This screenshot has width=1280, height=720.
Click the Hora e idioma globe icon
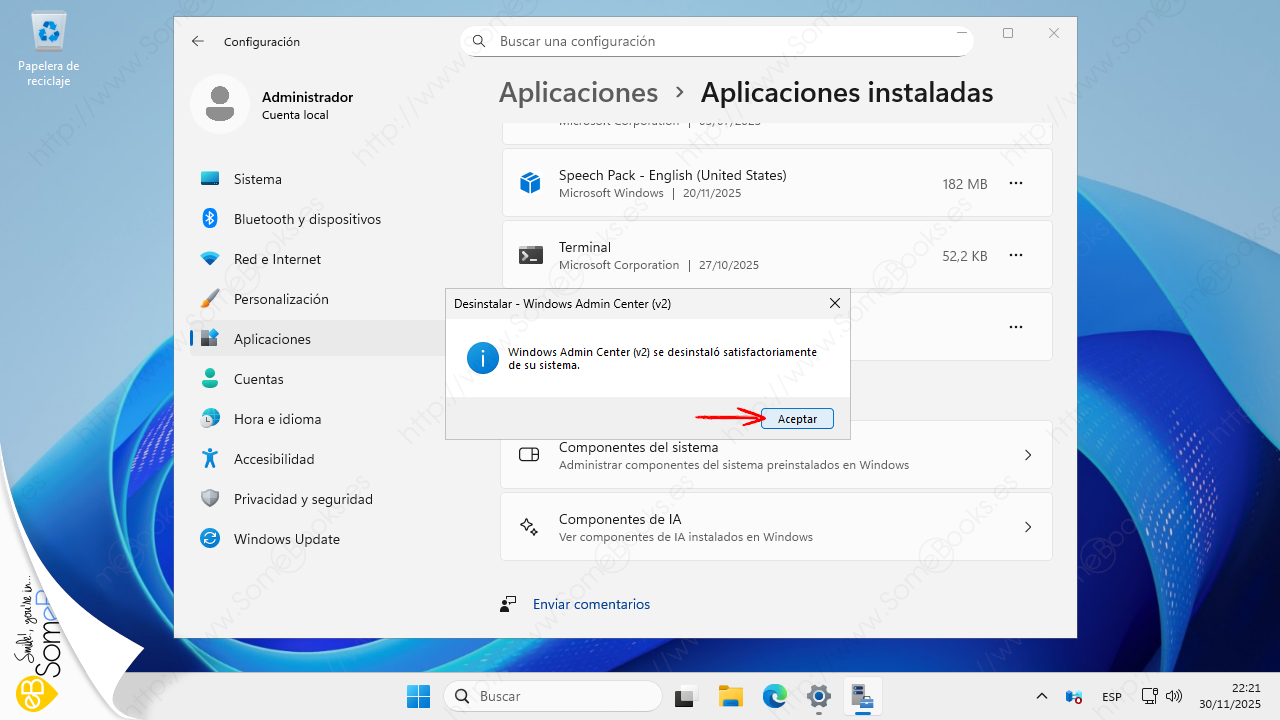[x=210, y=419]
